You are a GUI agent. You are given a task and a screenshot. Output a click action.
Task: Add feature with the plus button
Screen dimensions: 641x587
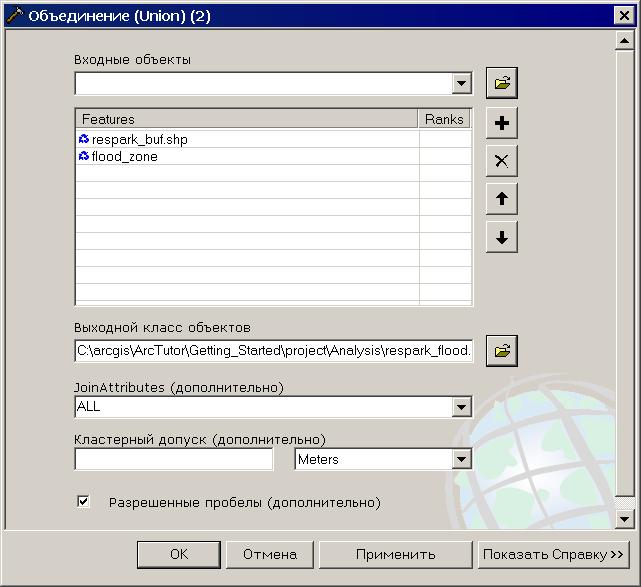tap(502, 123)
